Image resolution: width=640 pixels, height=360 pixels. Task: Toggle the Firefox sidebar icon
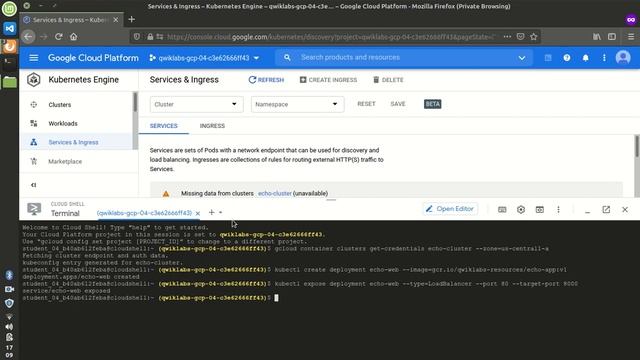click(x=612, y=37)
